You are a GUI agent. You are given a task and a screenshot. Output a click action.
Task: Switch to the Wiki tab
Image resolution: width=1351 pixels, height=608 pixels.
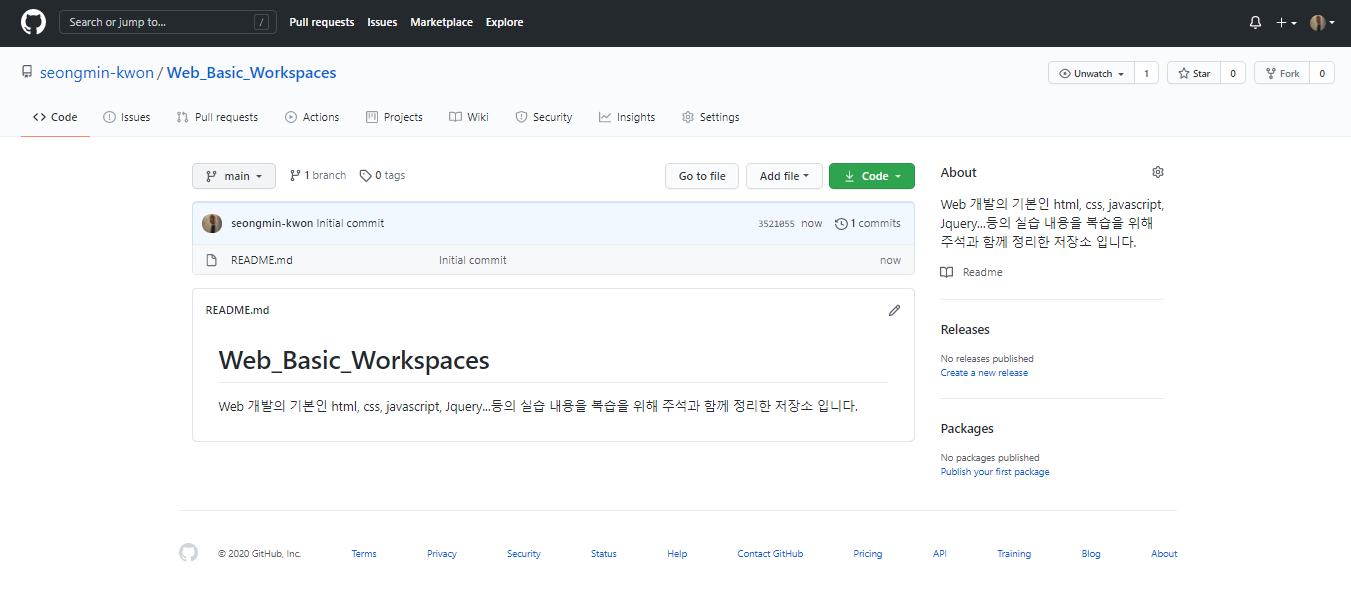point(469,117)
